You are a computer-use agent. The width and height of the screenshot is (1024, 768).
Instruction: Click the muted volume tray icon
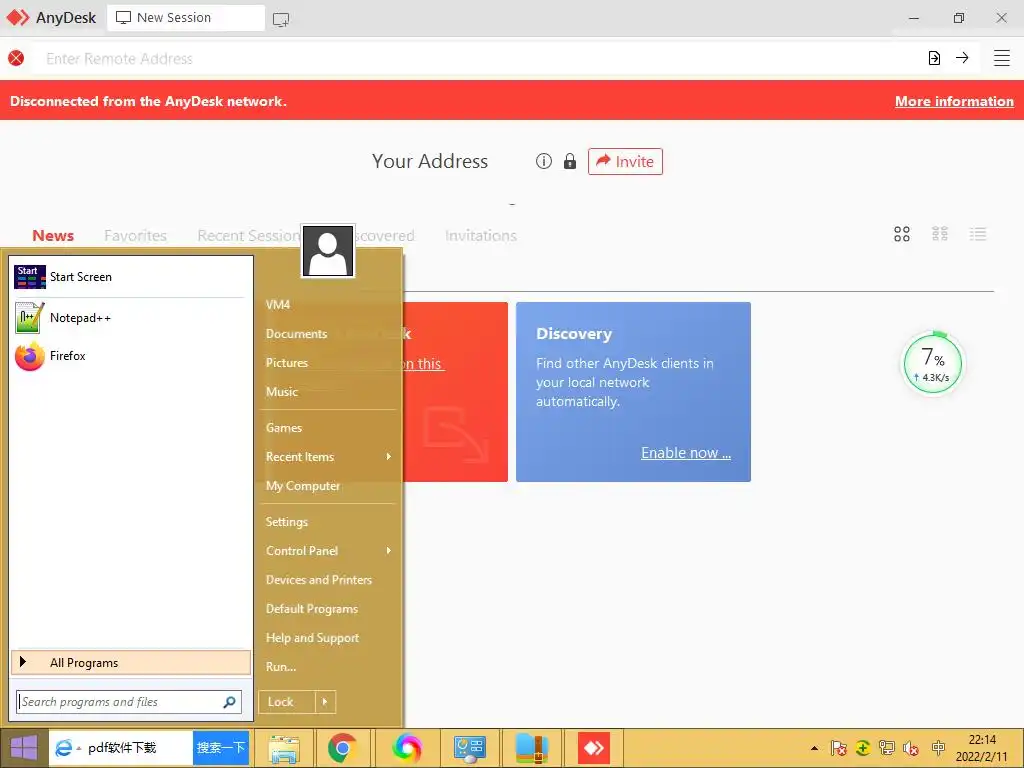coord(910,748)
